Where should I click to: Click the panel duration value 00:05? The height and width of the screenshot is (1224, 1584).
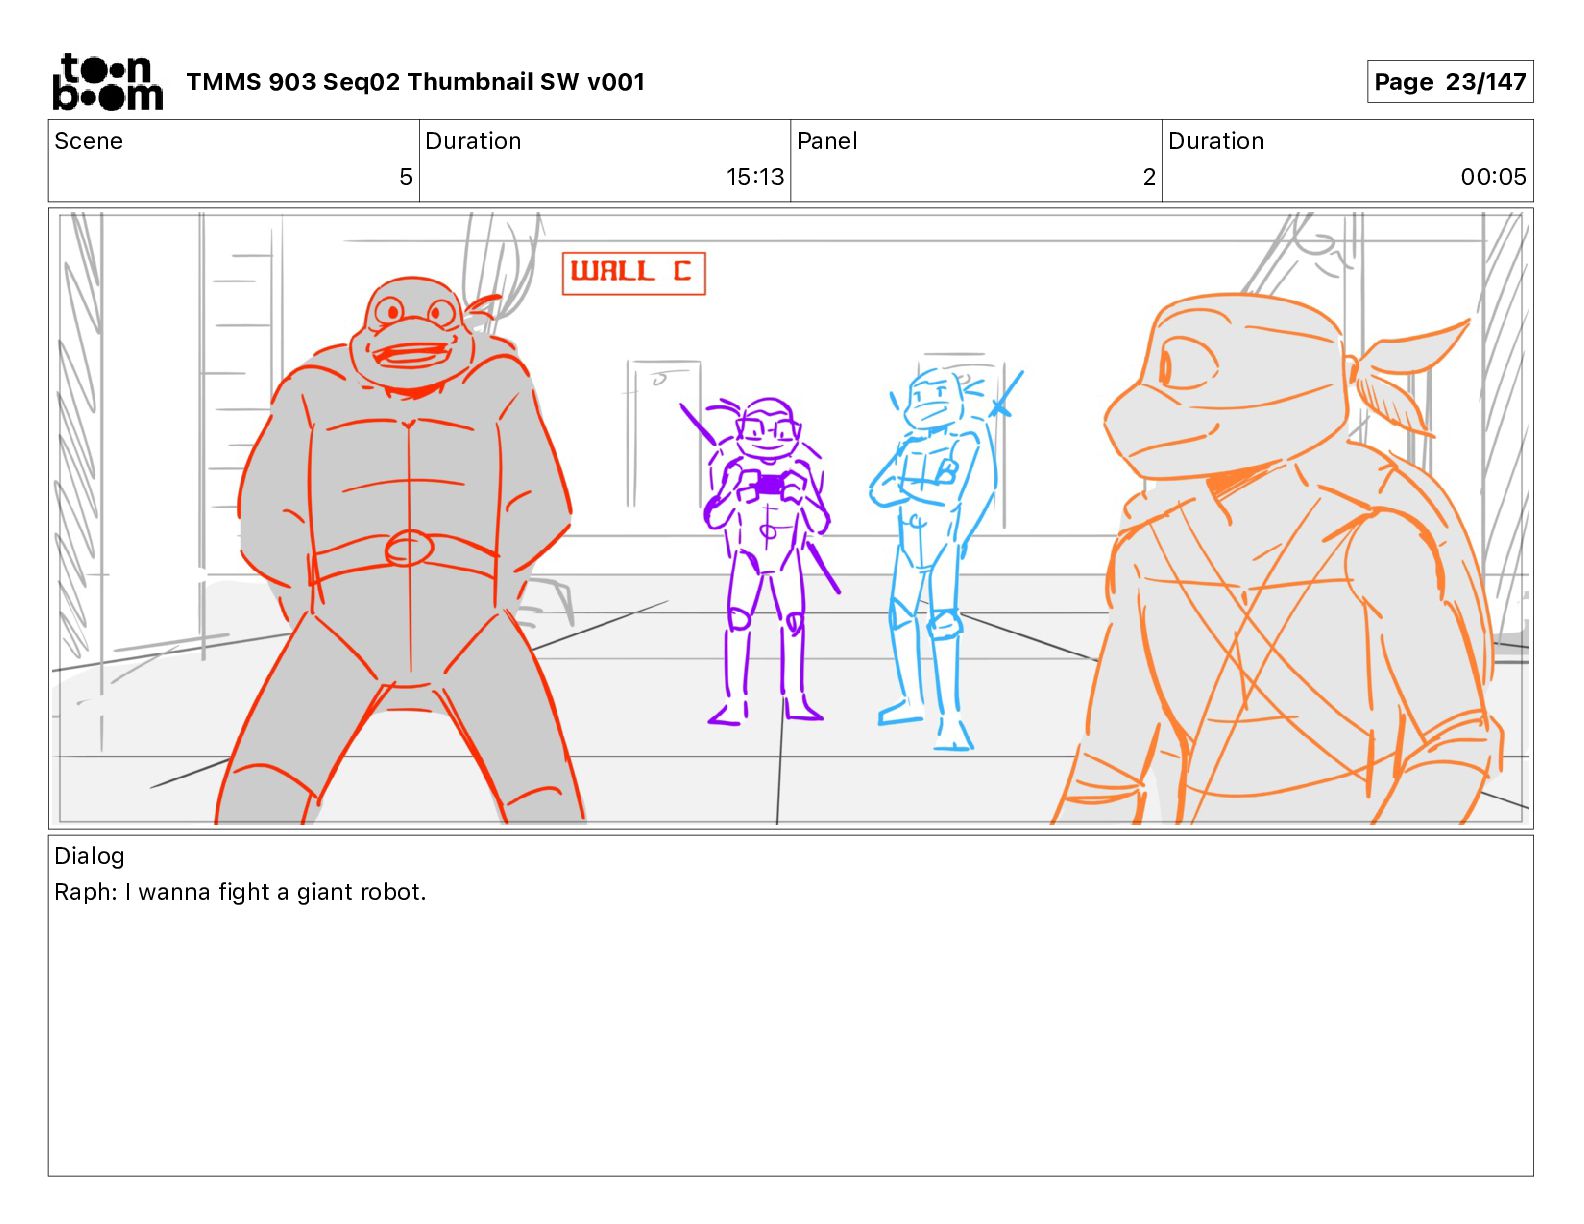tap(1493, 177)
